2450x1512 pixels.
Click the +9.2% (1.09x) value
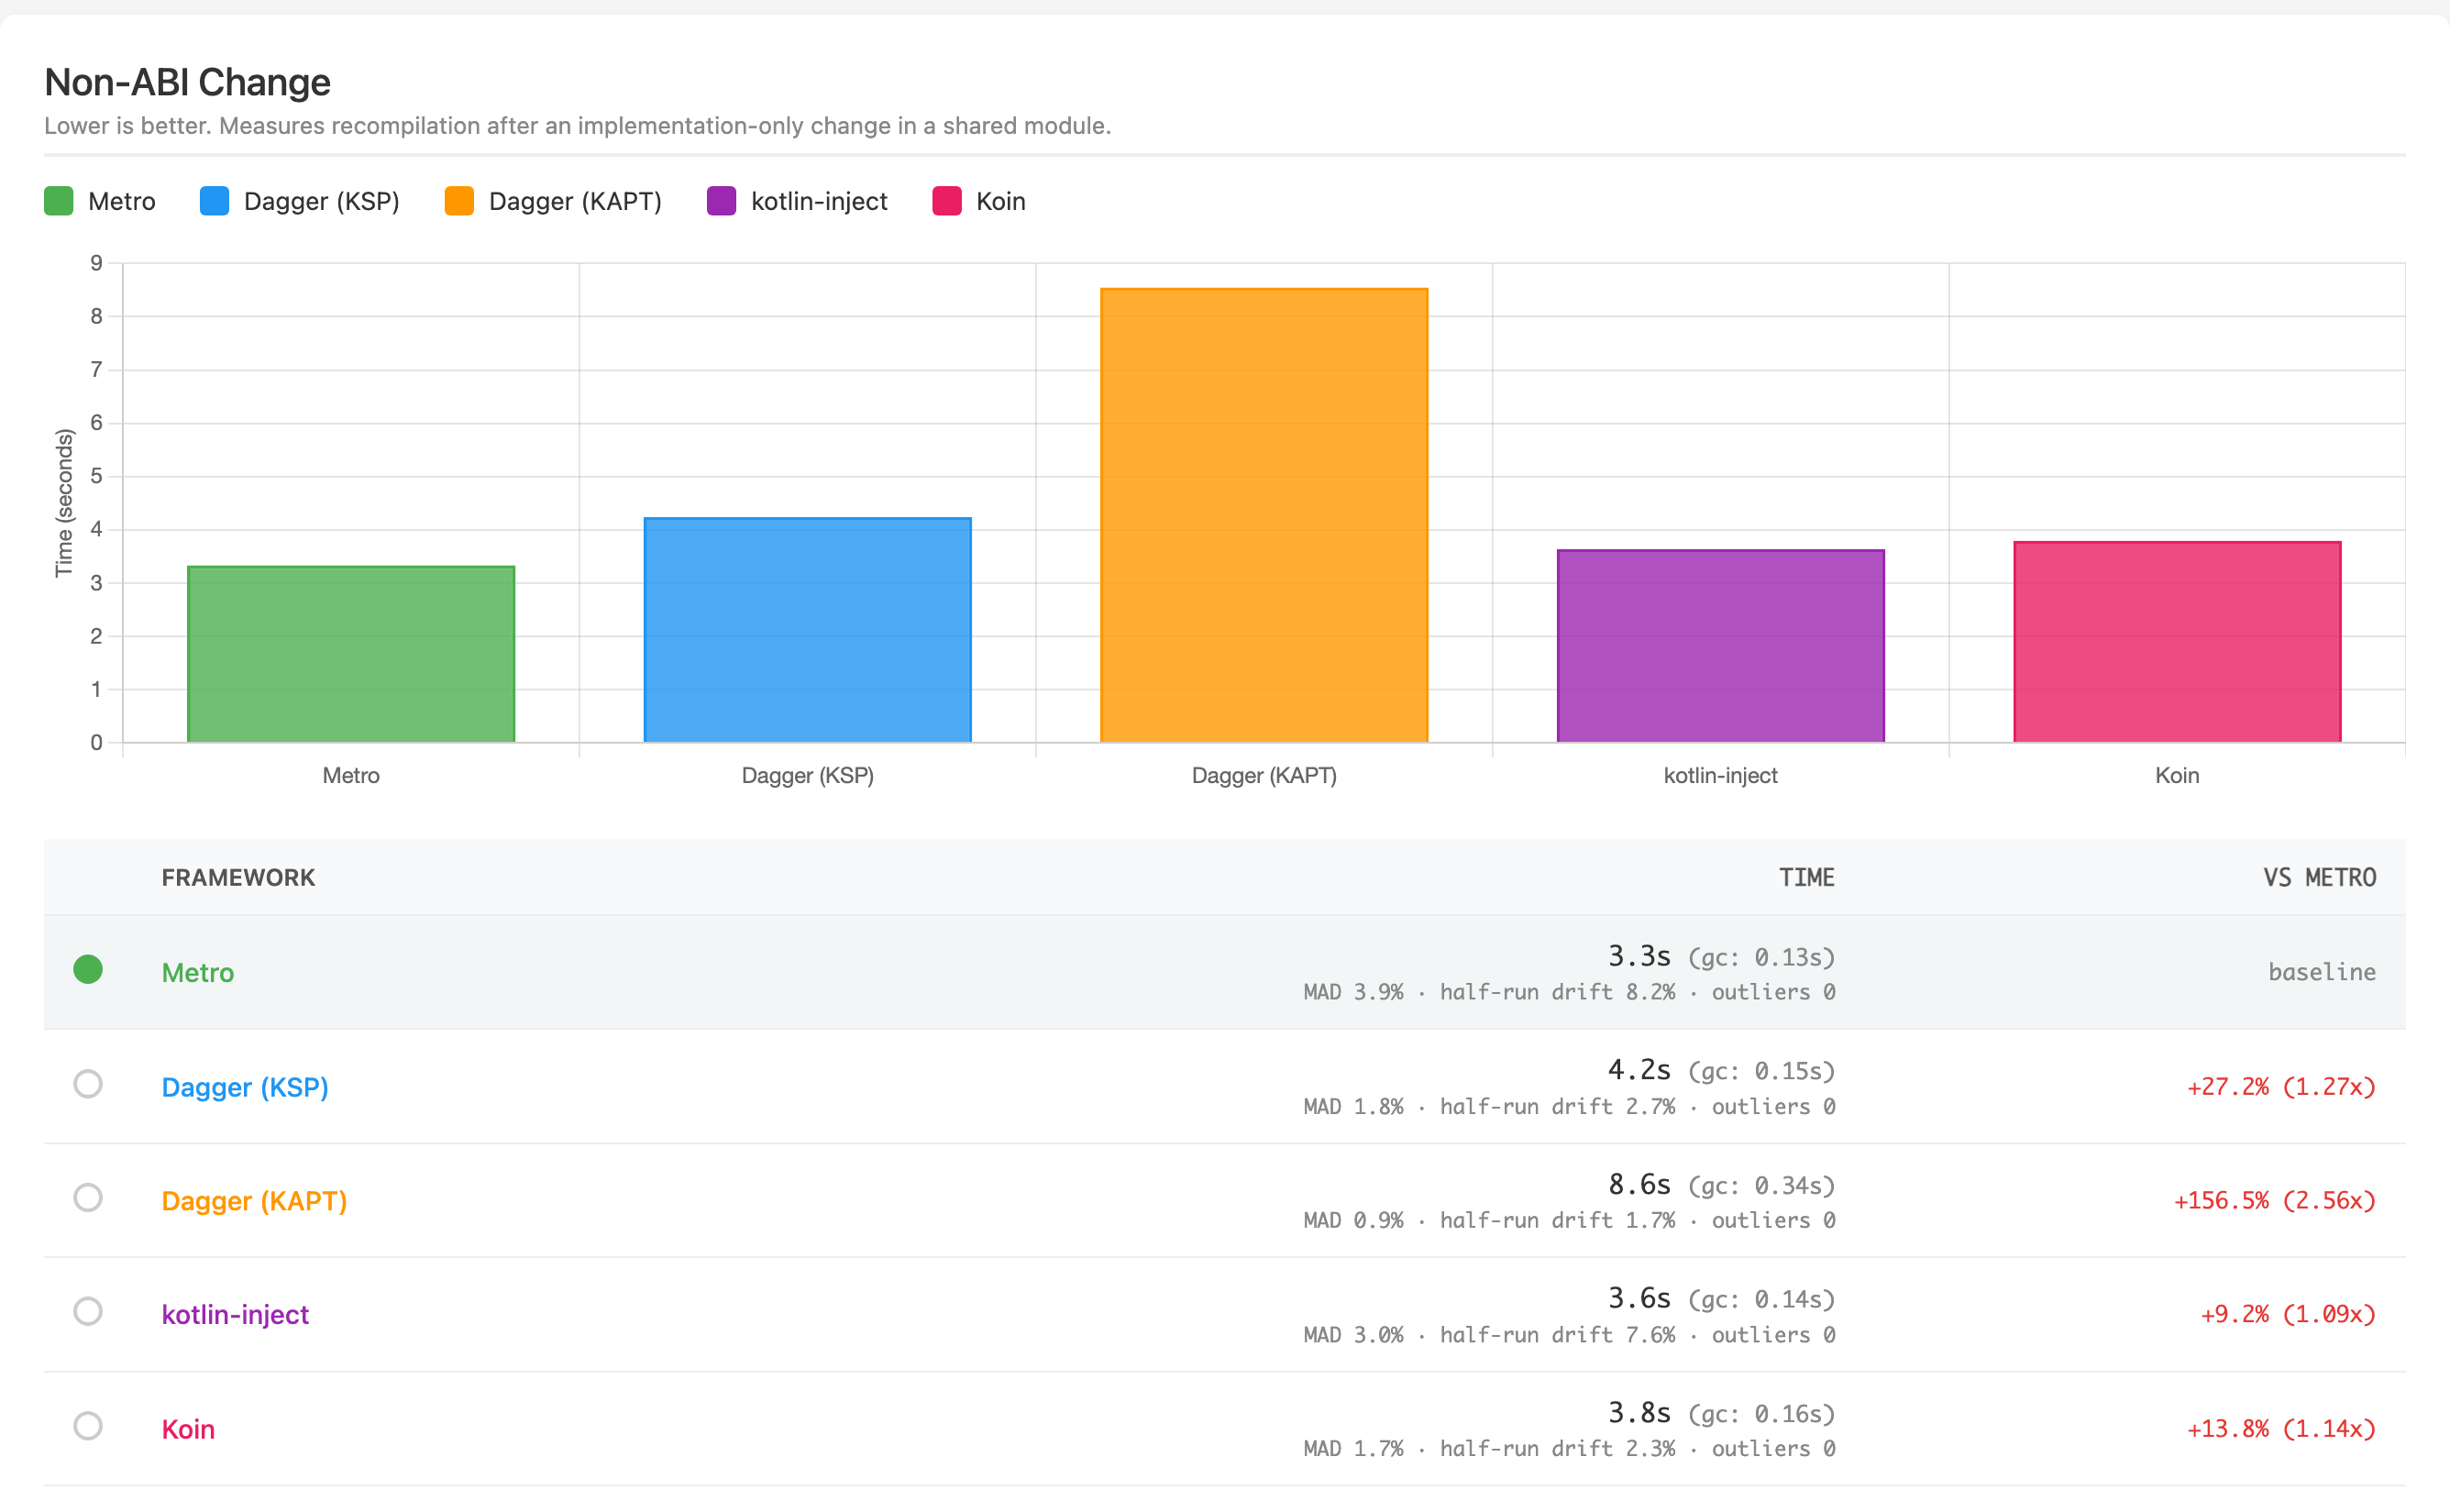[2288, 1315]
